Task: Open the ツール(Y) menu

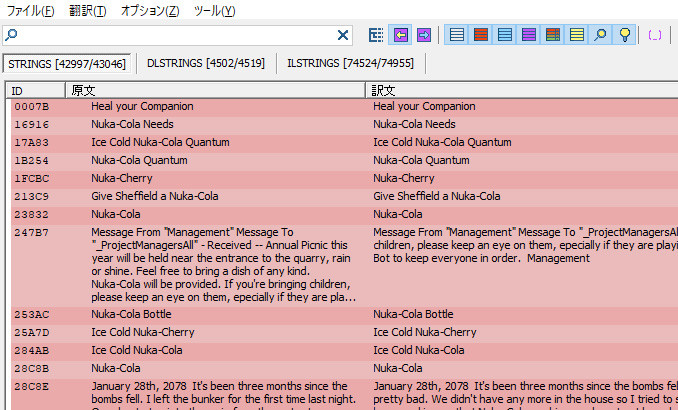Action: (214, 10)
